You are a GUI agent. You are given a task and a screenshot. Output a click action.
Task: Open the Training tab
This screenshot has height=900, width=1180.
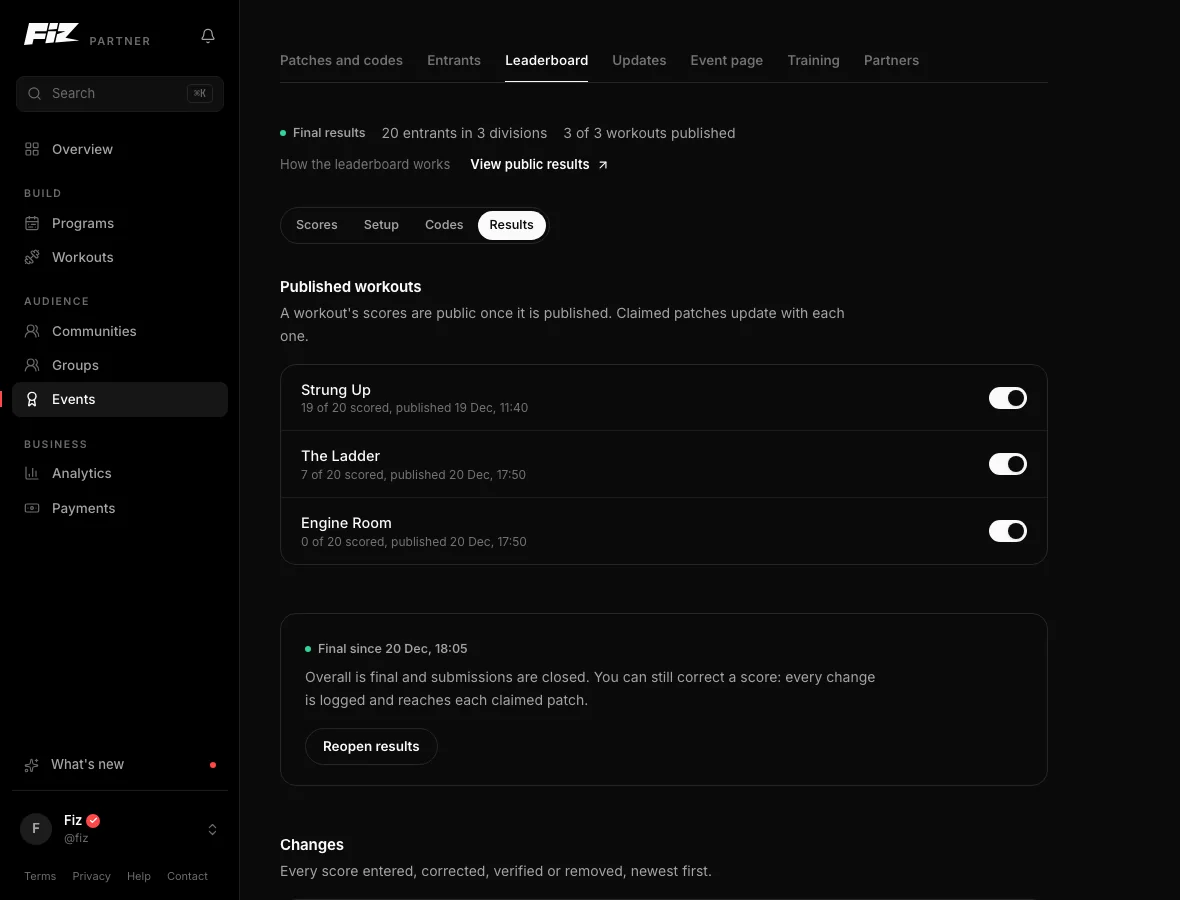[x=814, y=60]
